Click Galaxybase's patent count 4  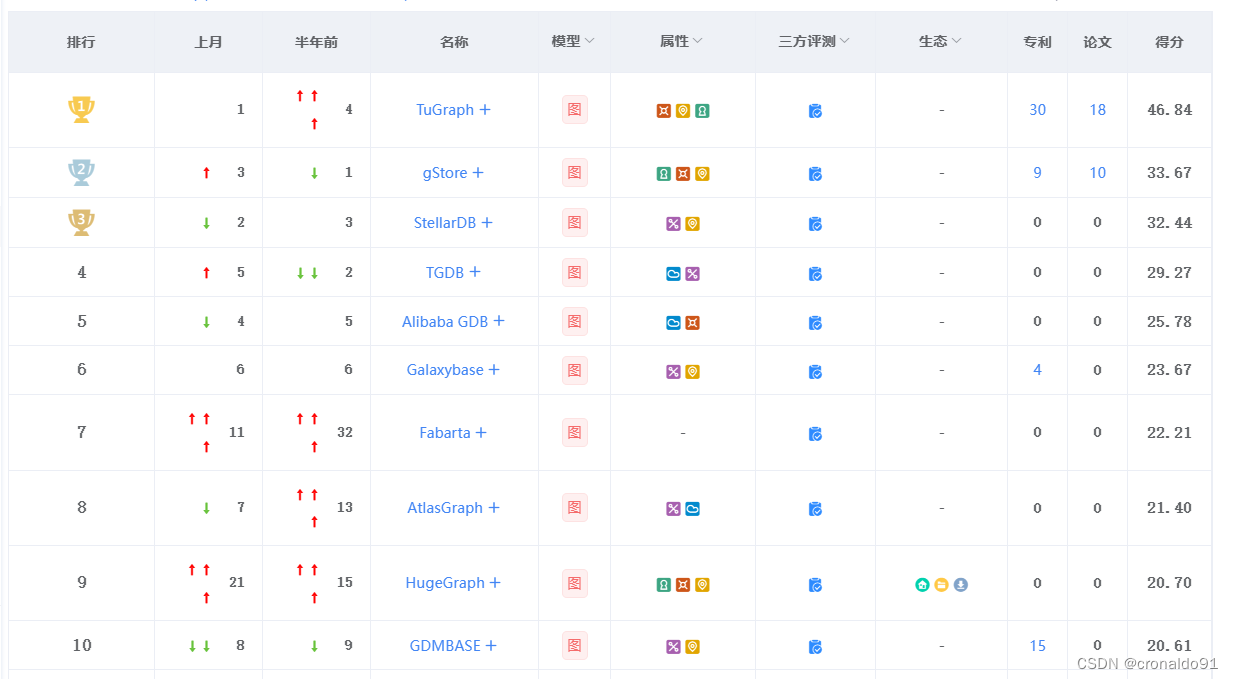[1037, 370]
